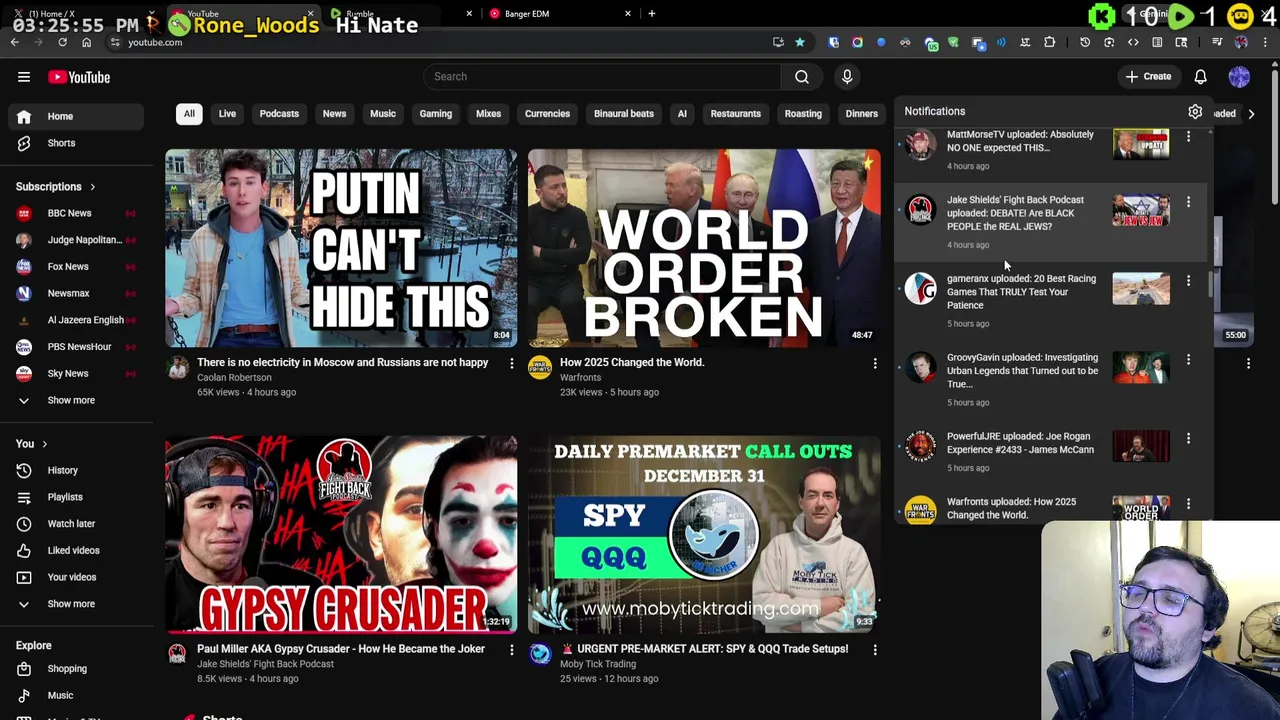Select the All filter chip
Image resolution: width=1280 pixels, height=720 pixels.
pyautogui.click(x=189, y=114)
